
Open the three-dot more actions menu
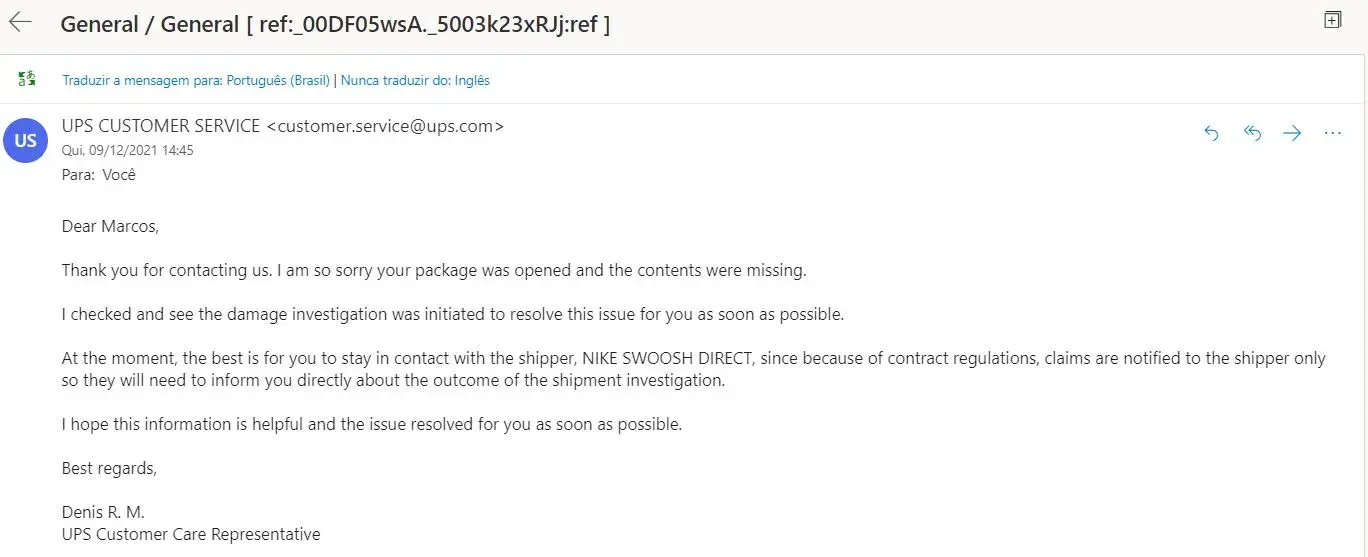(1332, 133)
